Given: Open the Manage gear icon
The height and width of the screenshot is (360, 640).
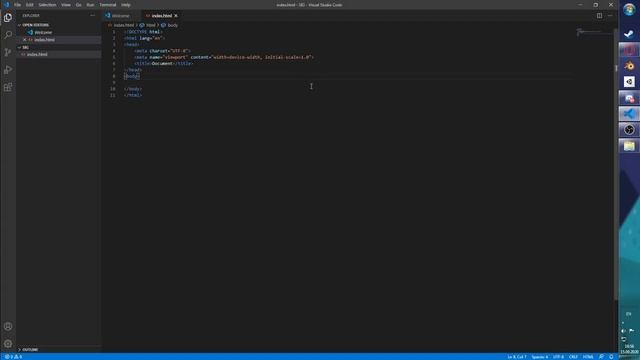Looking at the screenshot, I should point(8,344).
